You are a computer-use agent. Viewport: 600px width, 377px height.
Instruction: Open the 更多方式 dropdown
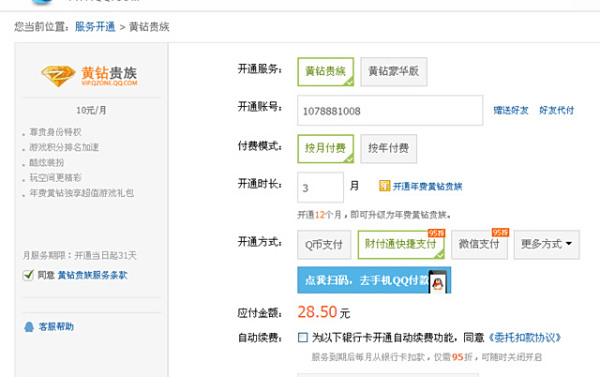(x=547, y=245)
